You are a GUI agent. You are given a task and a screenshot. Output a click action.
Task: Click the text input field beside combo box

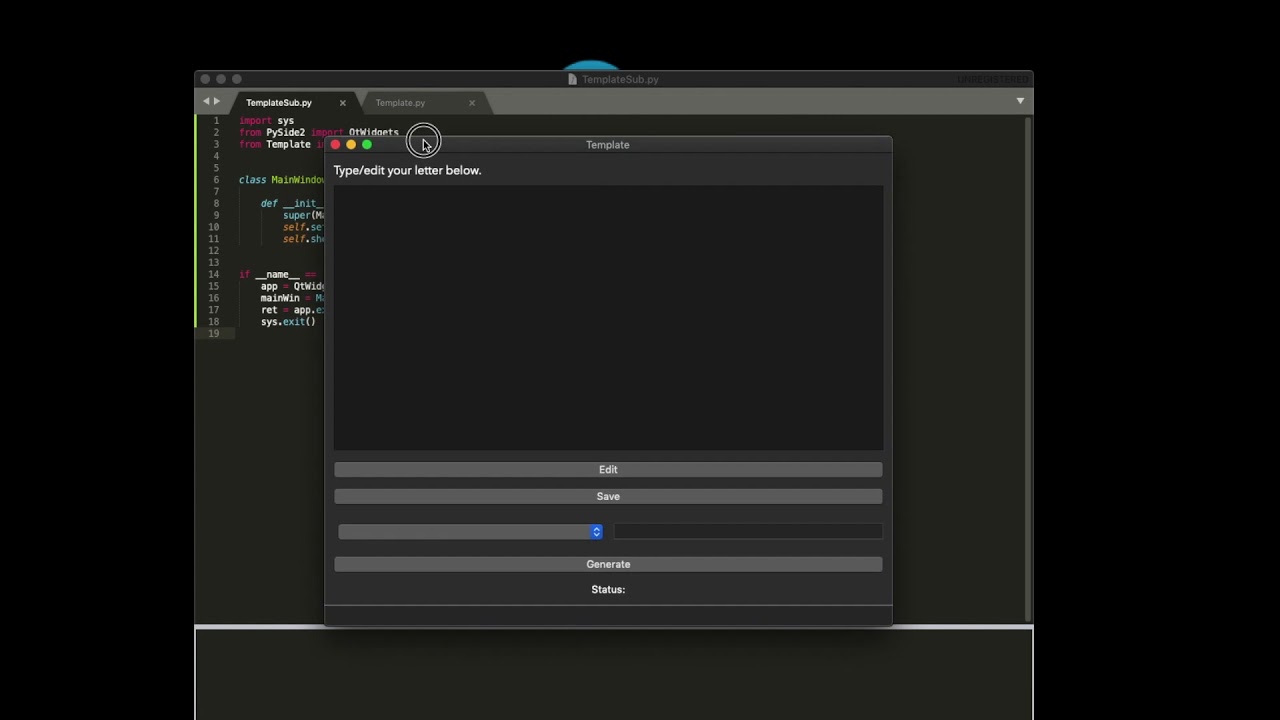[748, 532]
